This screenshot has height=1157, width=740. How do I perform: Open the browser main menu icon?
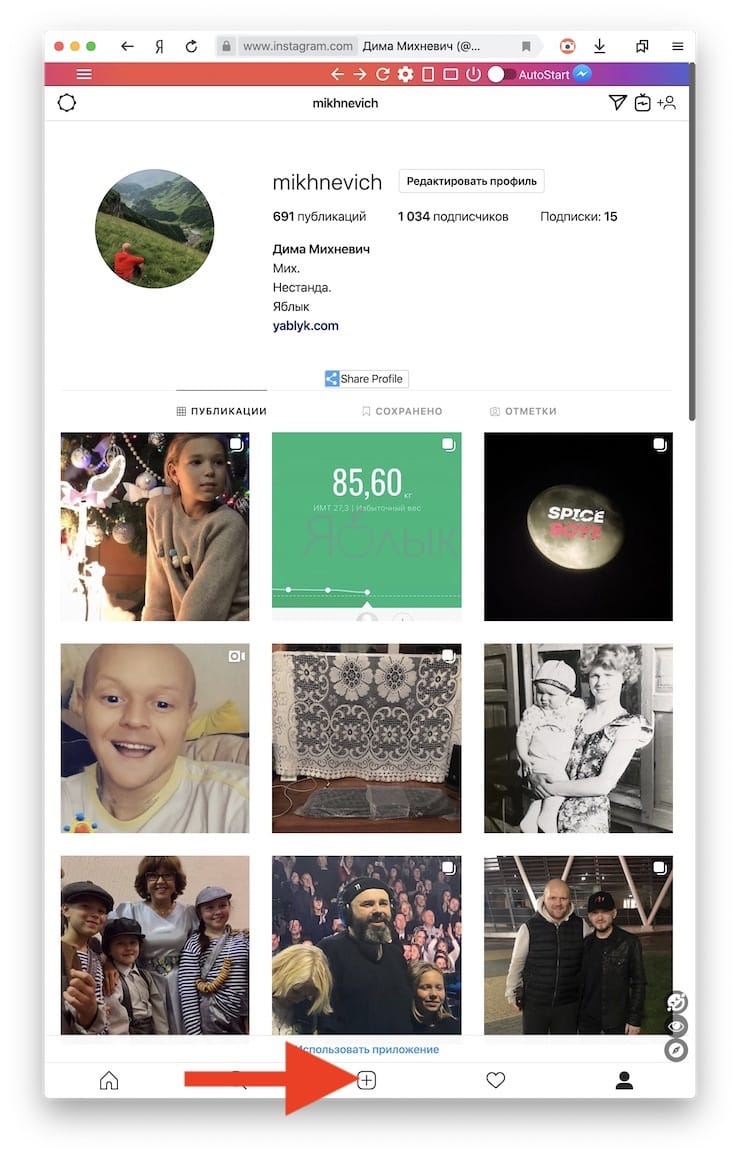coord(677,46)
